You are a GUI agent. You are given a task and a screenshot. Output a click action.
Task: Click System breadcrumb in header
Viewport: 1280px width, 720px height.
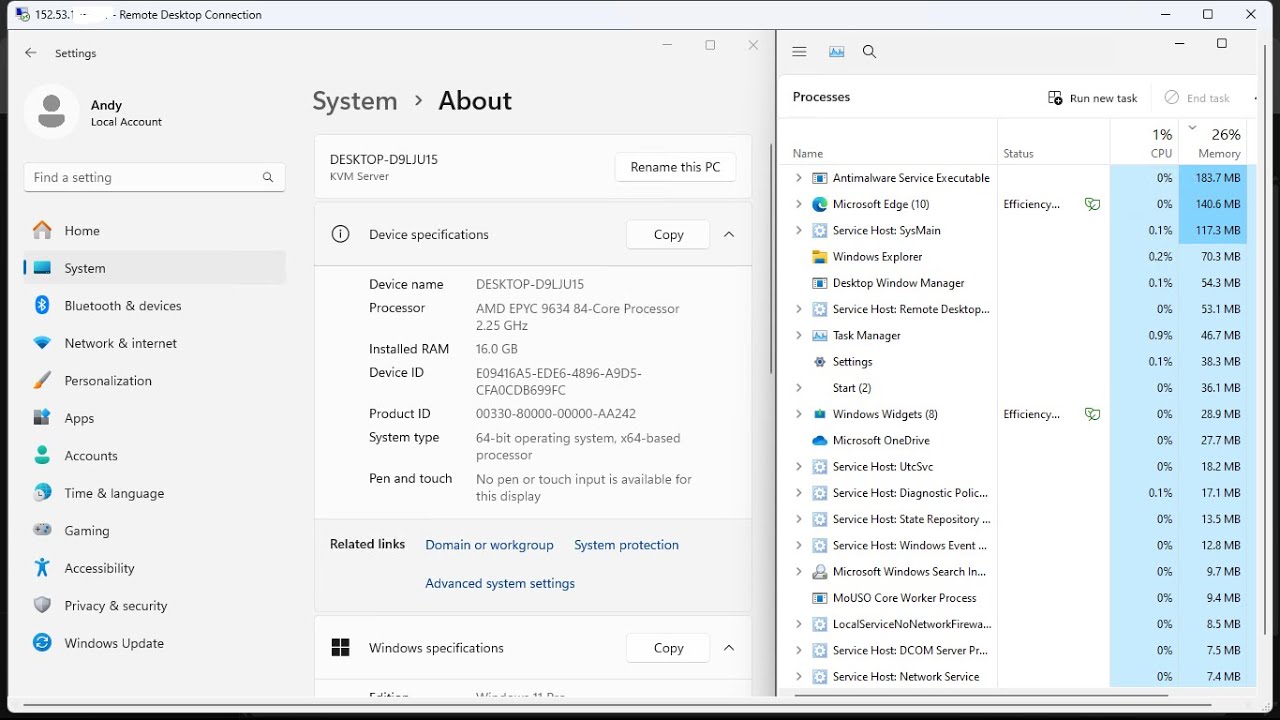pyautogui.click(x=355, y=101)
